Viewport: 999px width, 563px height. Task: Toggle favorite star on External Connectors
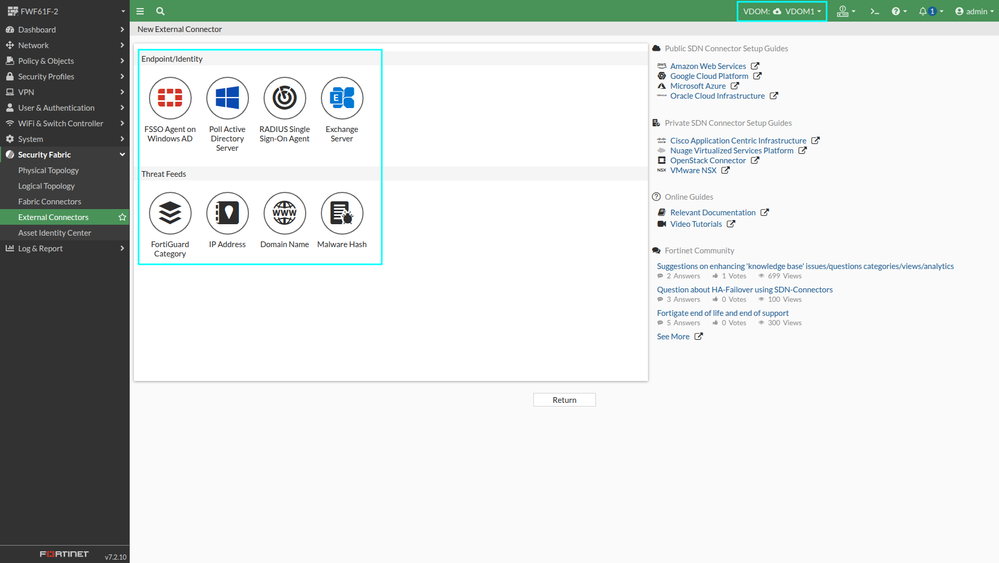122,217
